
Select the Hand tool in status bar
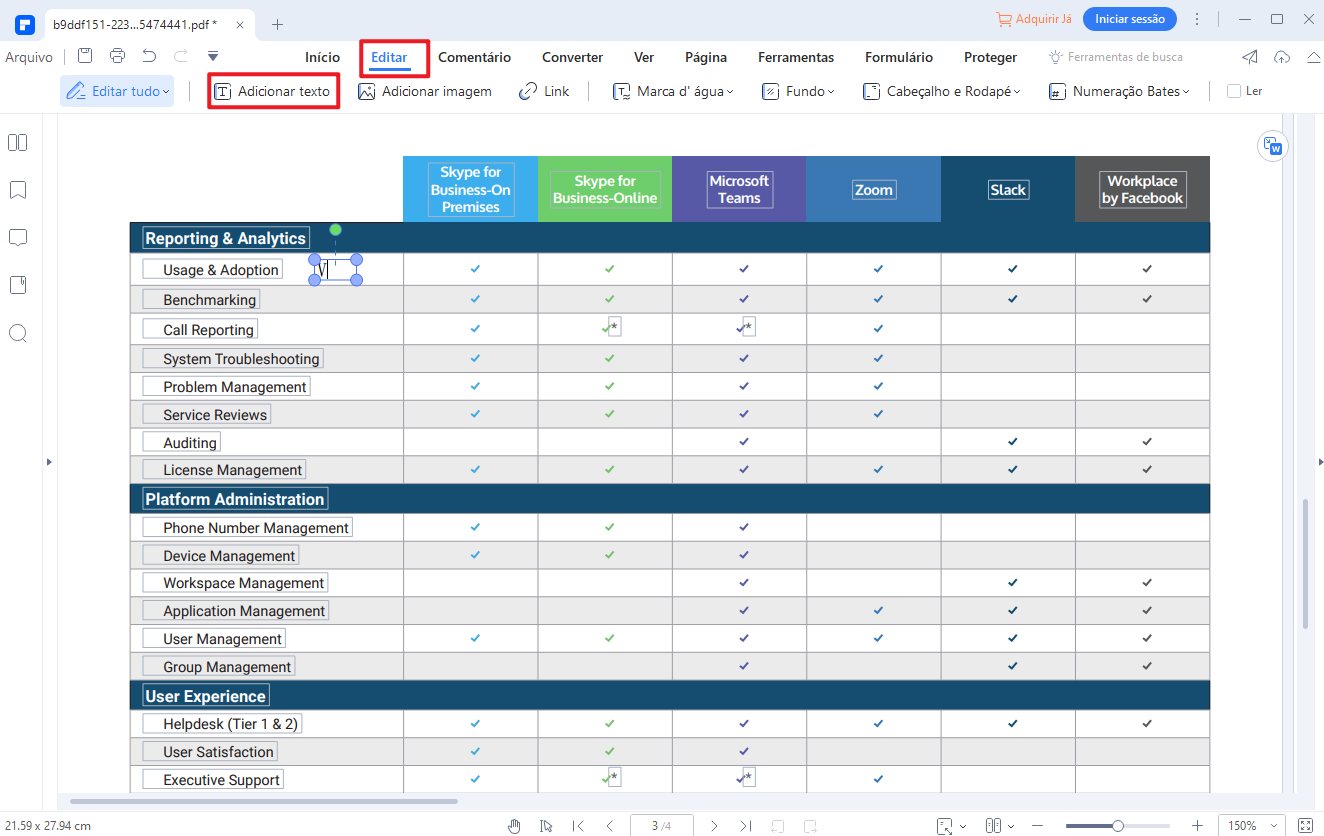(515, 826)
